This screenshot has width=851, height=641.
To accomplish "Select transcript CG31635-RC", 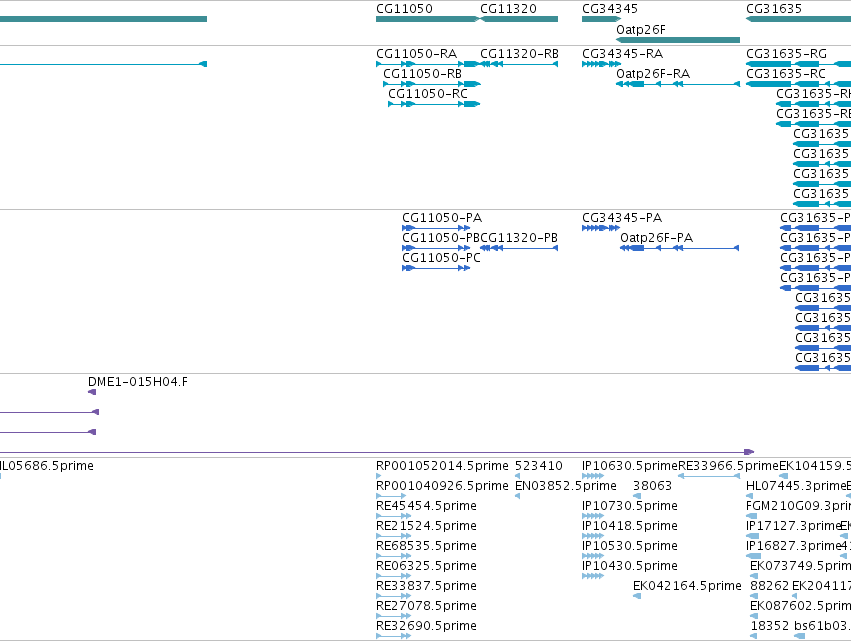I will pyautogui.click(x=798, y=84).
